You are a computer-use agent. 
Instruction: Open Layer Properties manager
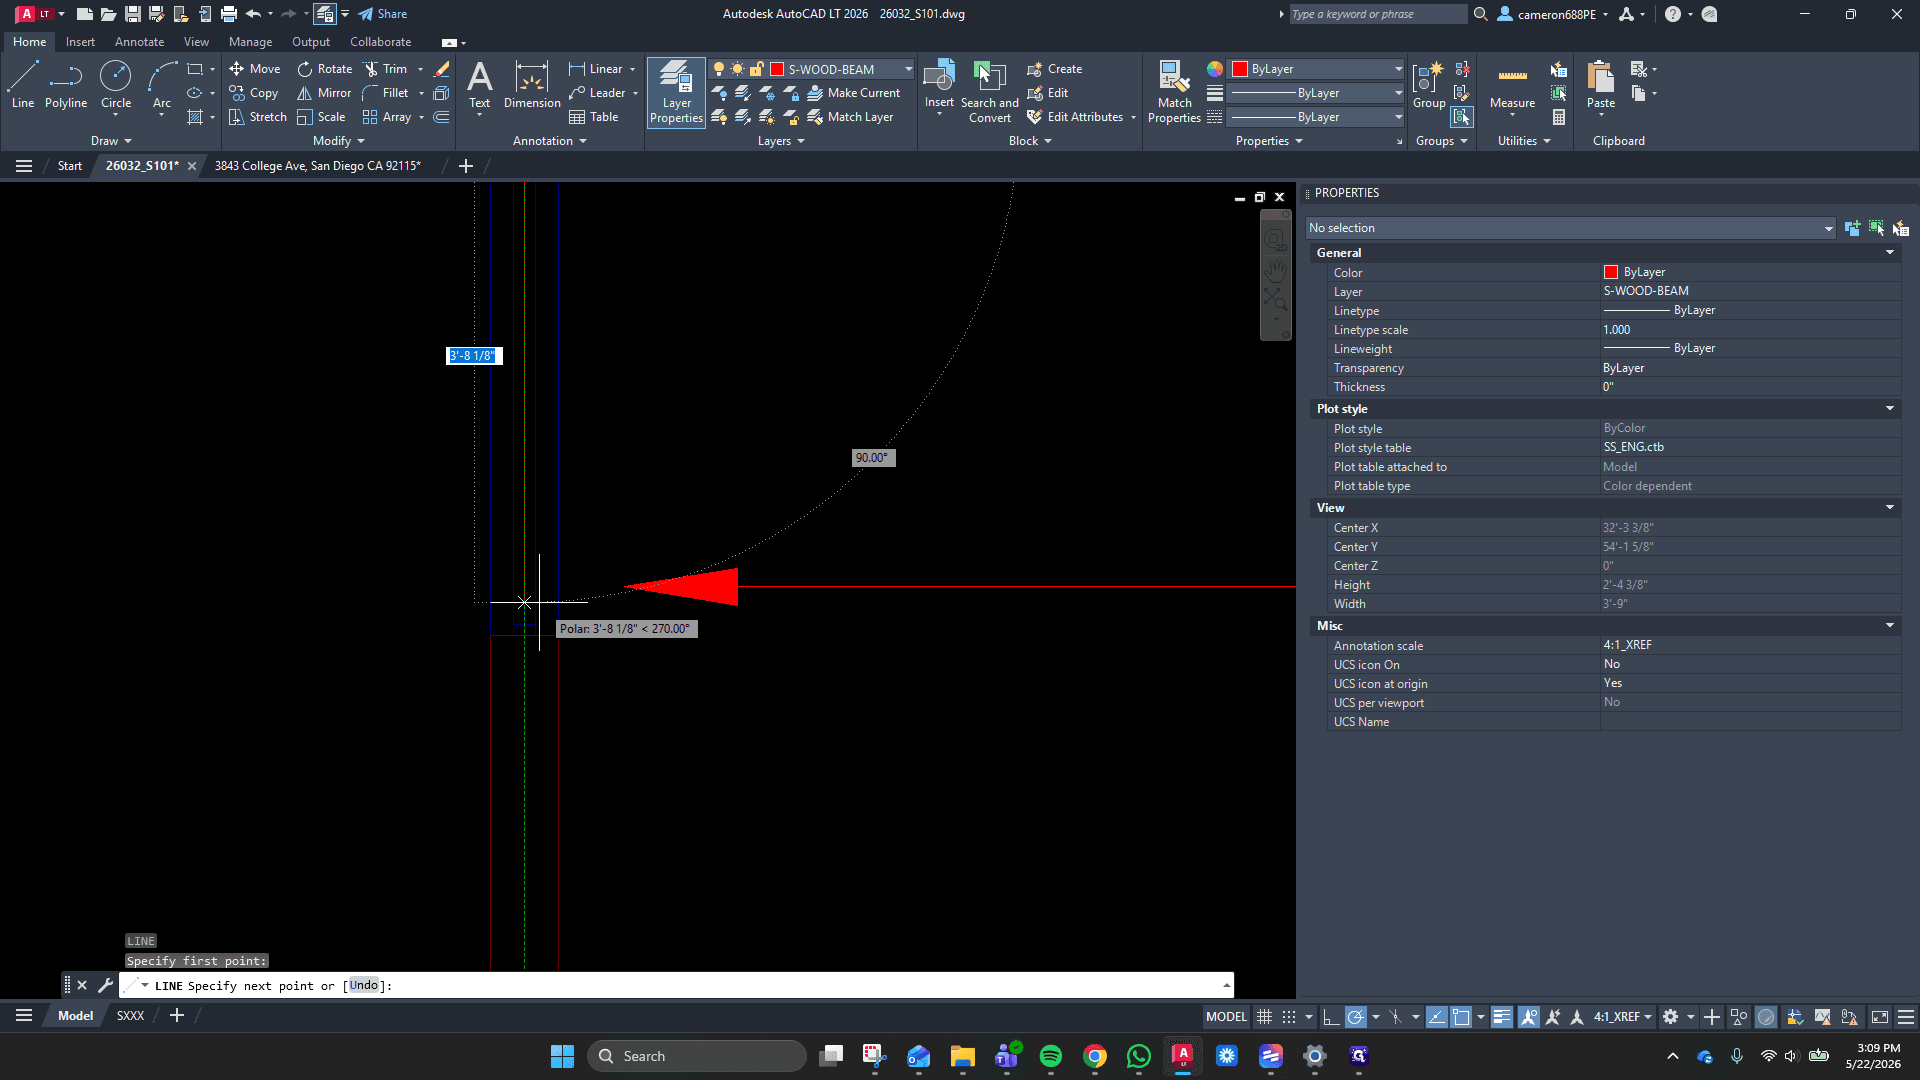coord(676,91)
